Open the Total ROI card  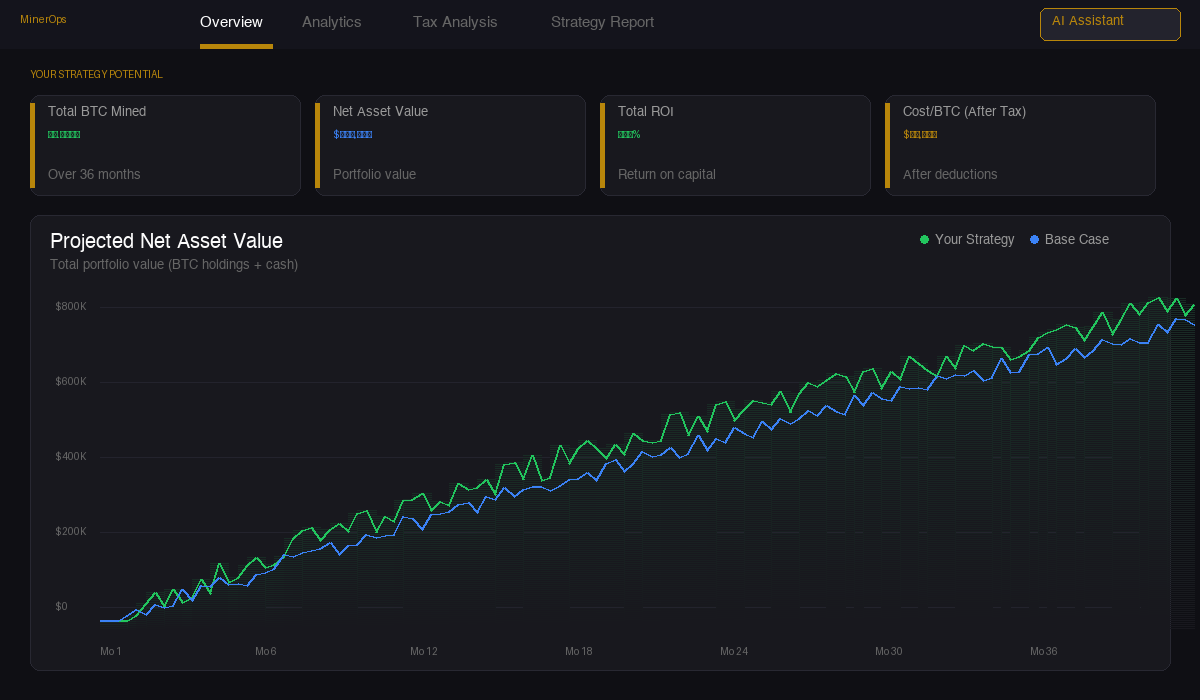[735, 145]
